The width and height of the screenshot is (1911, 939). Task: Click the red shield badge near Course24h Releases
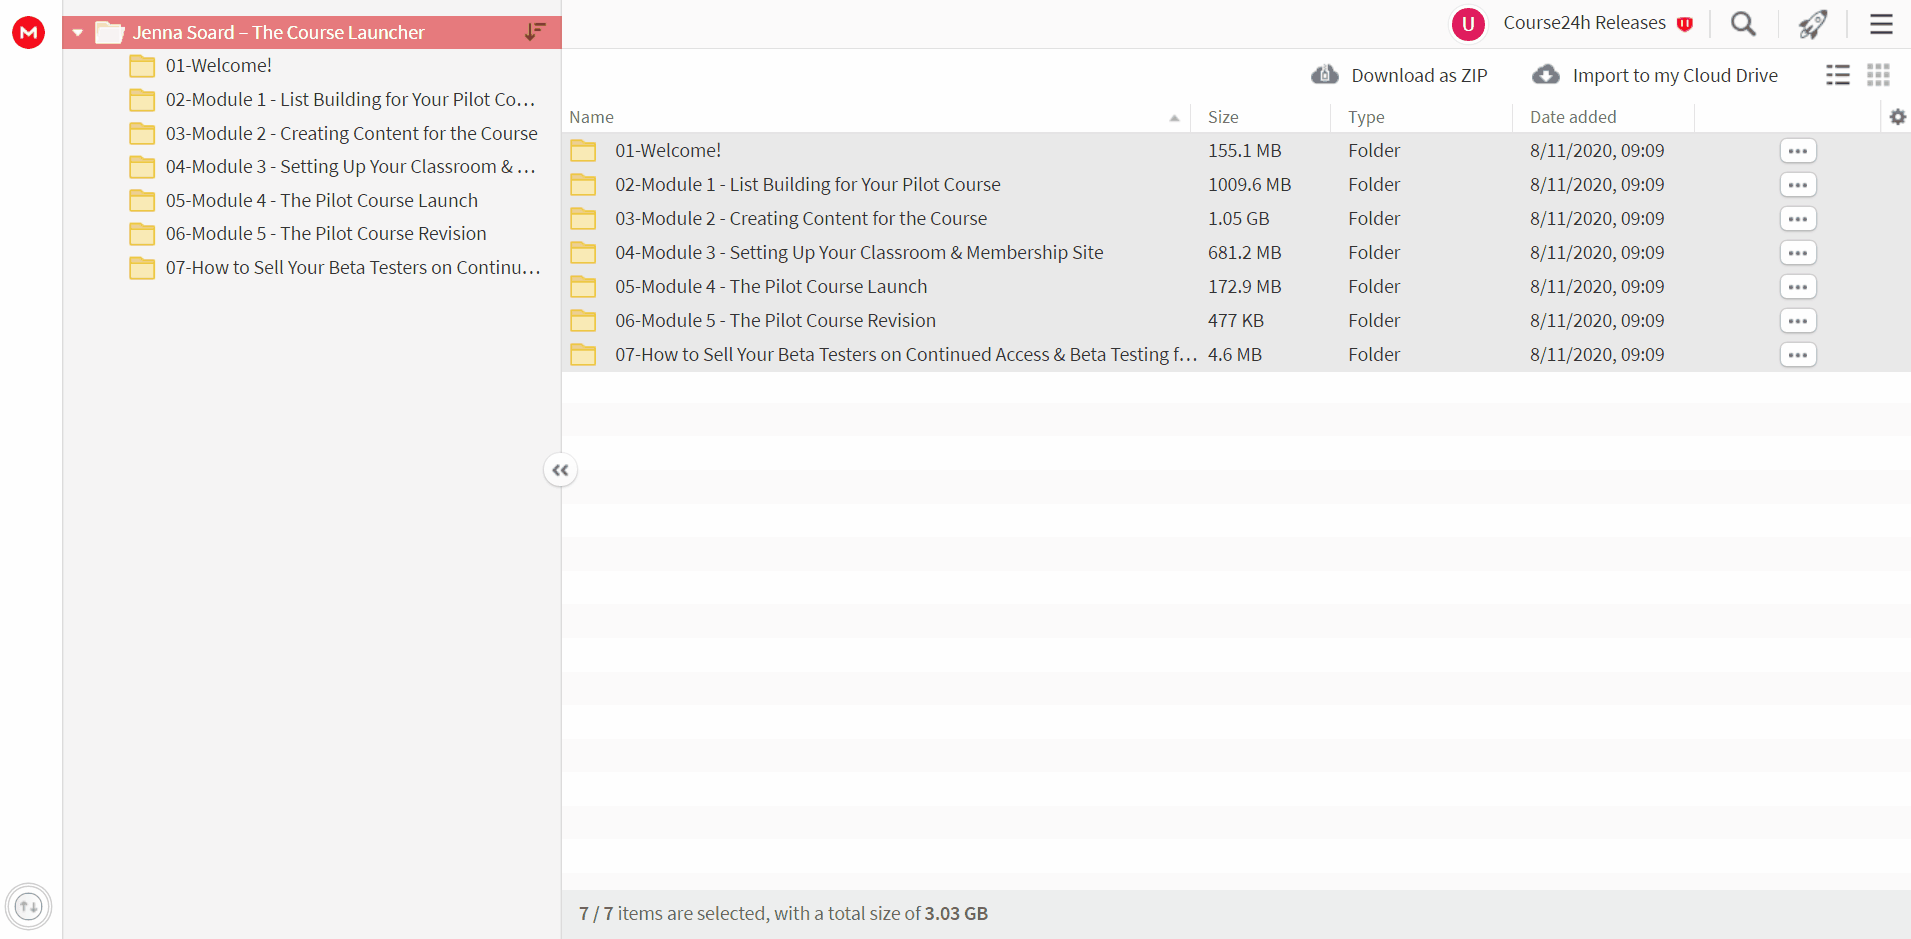[x=1685, y=24]
